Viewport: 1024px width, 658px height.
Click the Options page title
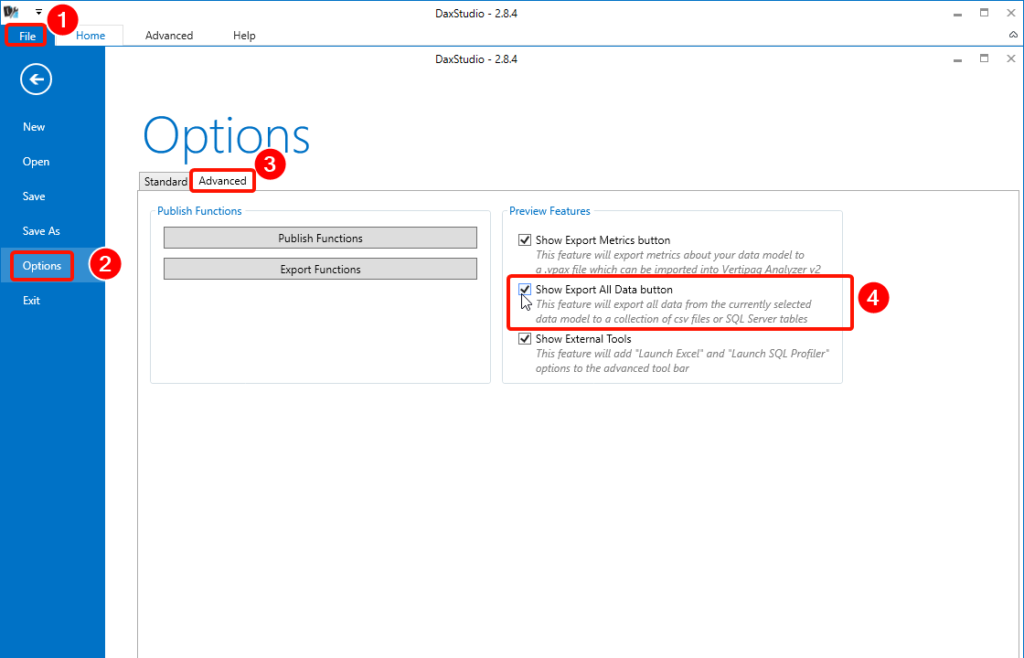tap(227, 136)
